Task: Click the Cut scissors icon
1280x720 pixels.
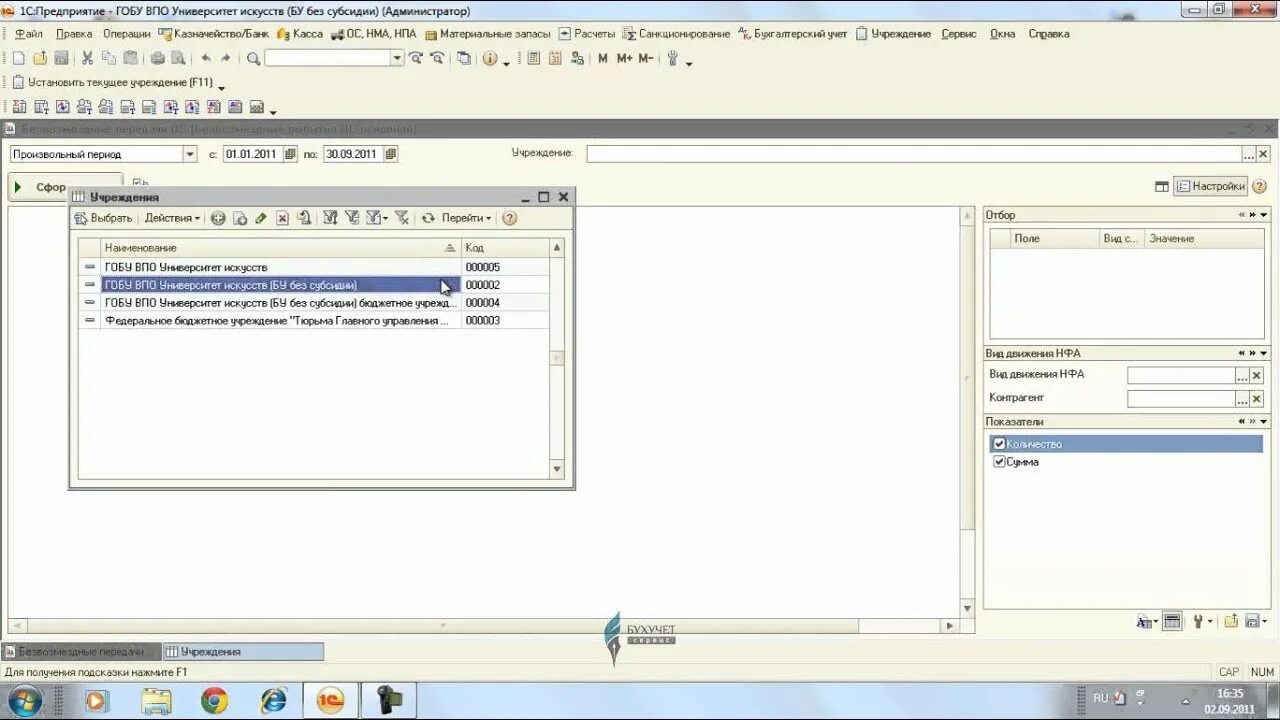Action: (87, 59)
